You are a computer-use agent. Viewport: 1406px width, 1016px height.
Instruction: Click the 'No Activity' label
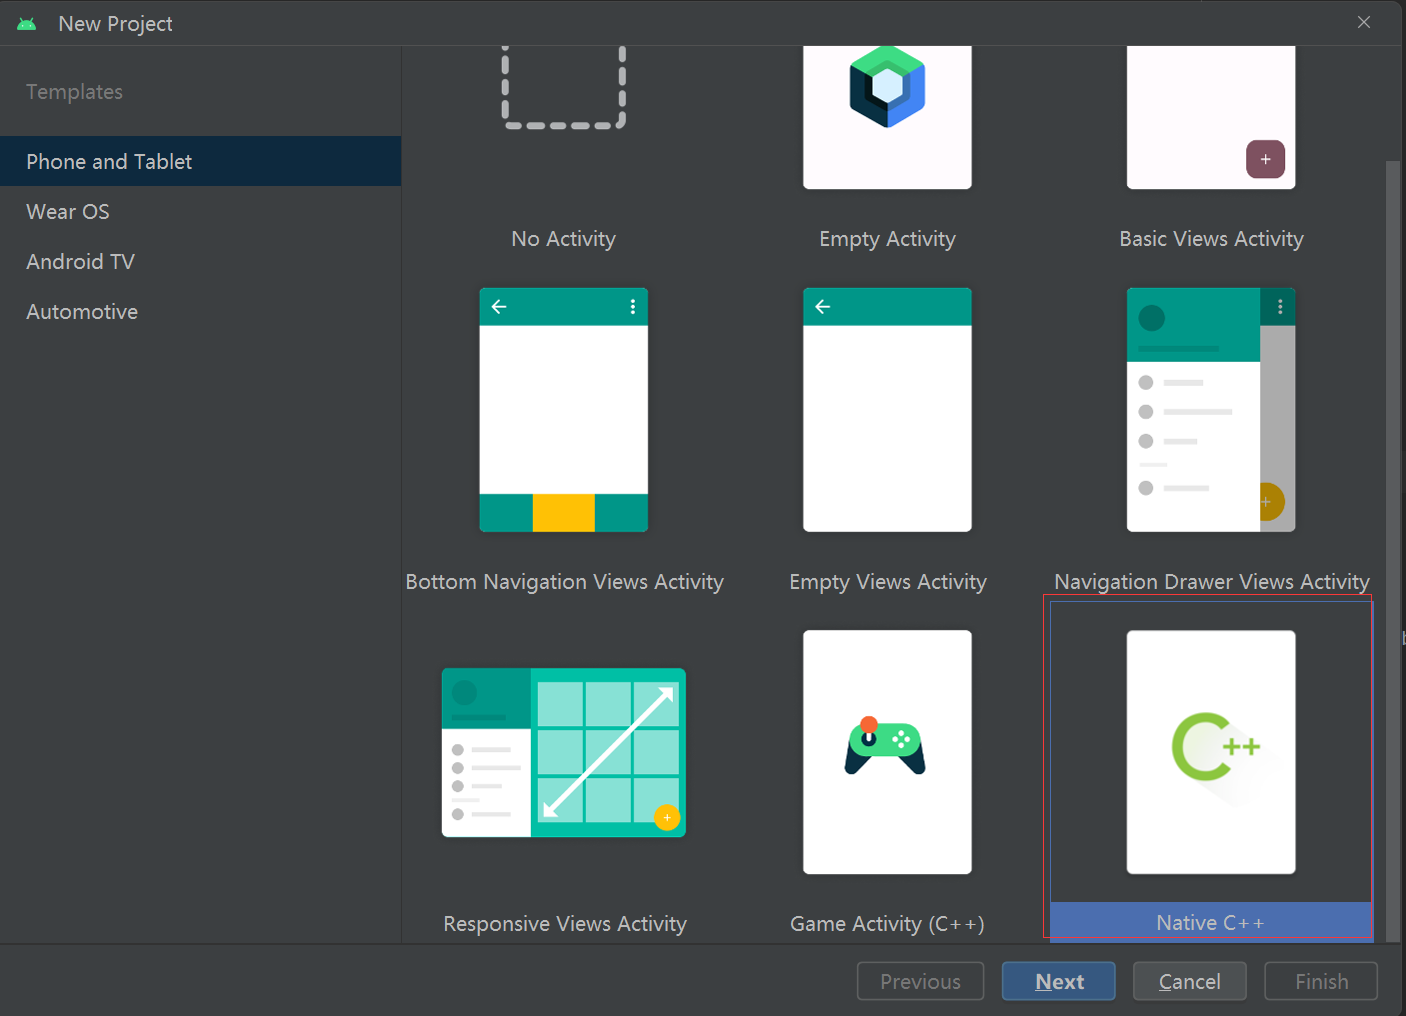click(564, 239)
